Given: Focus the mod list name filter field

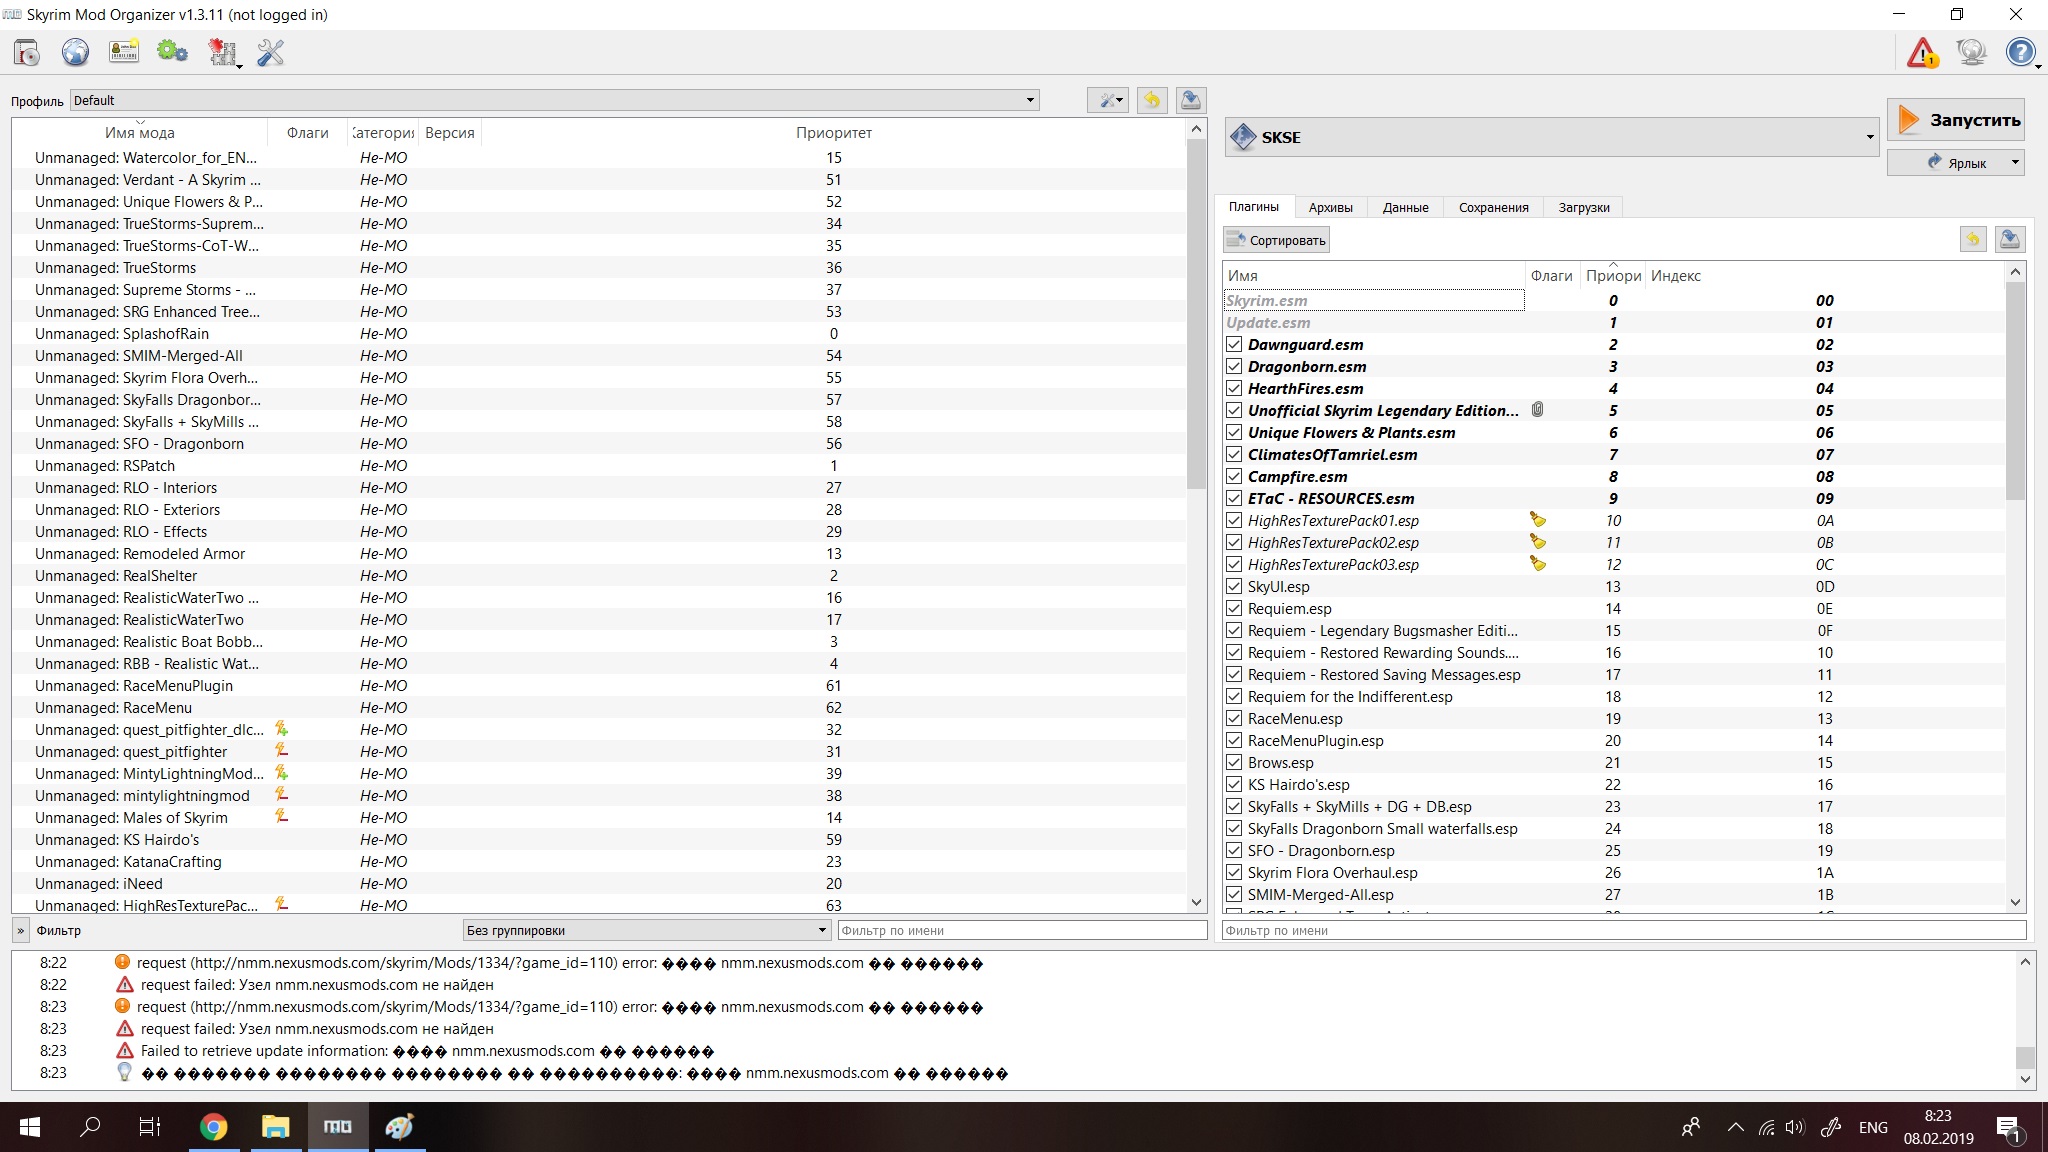Looking at the screenshot, I should tap(1022, 930).
